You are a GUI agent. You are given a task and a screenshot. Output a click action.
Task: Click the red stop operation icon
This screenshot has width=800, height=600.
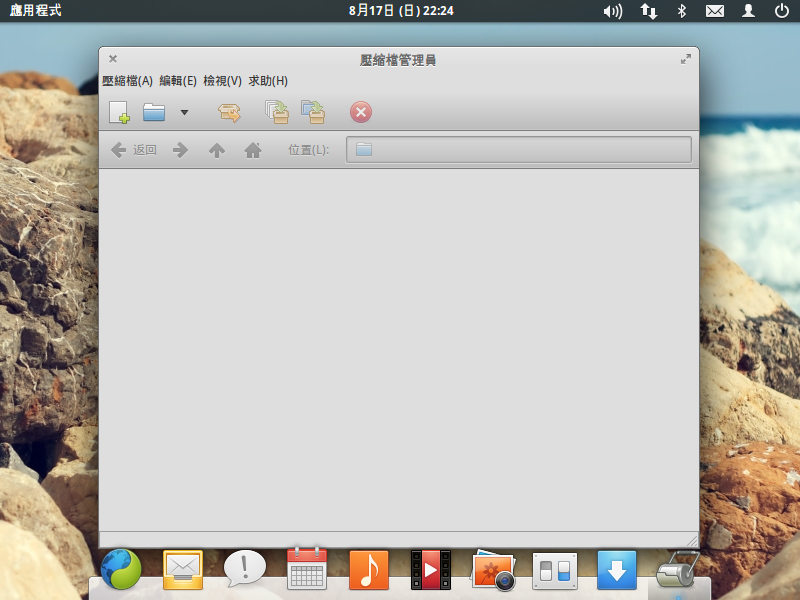[361, 112]
